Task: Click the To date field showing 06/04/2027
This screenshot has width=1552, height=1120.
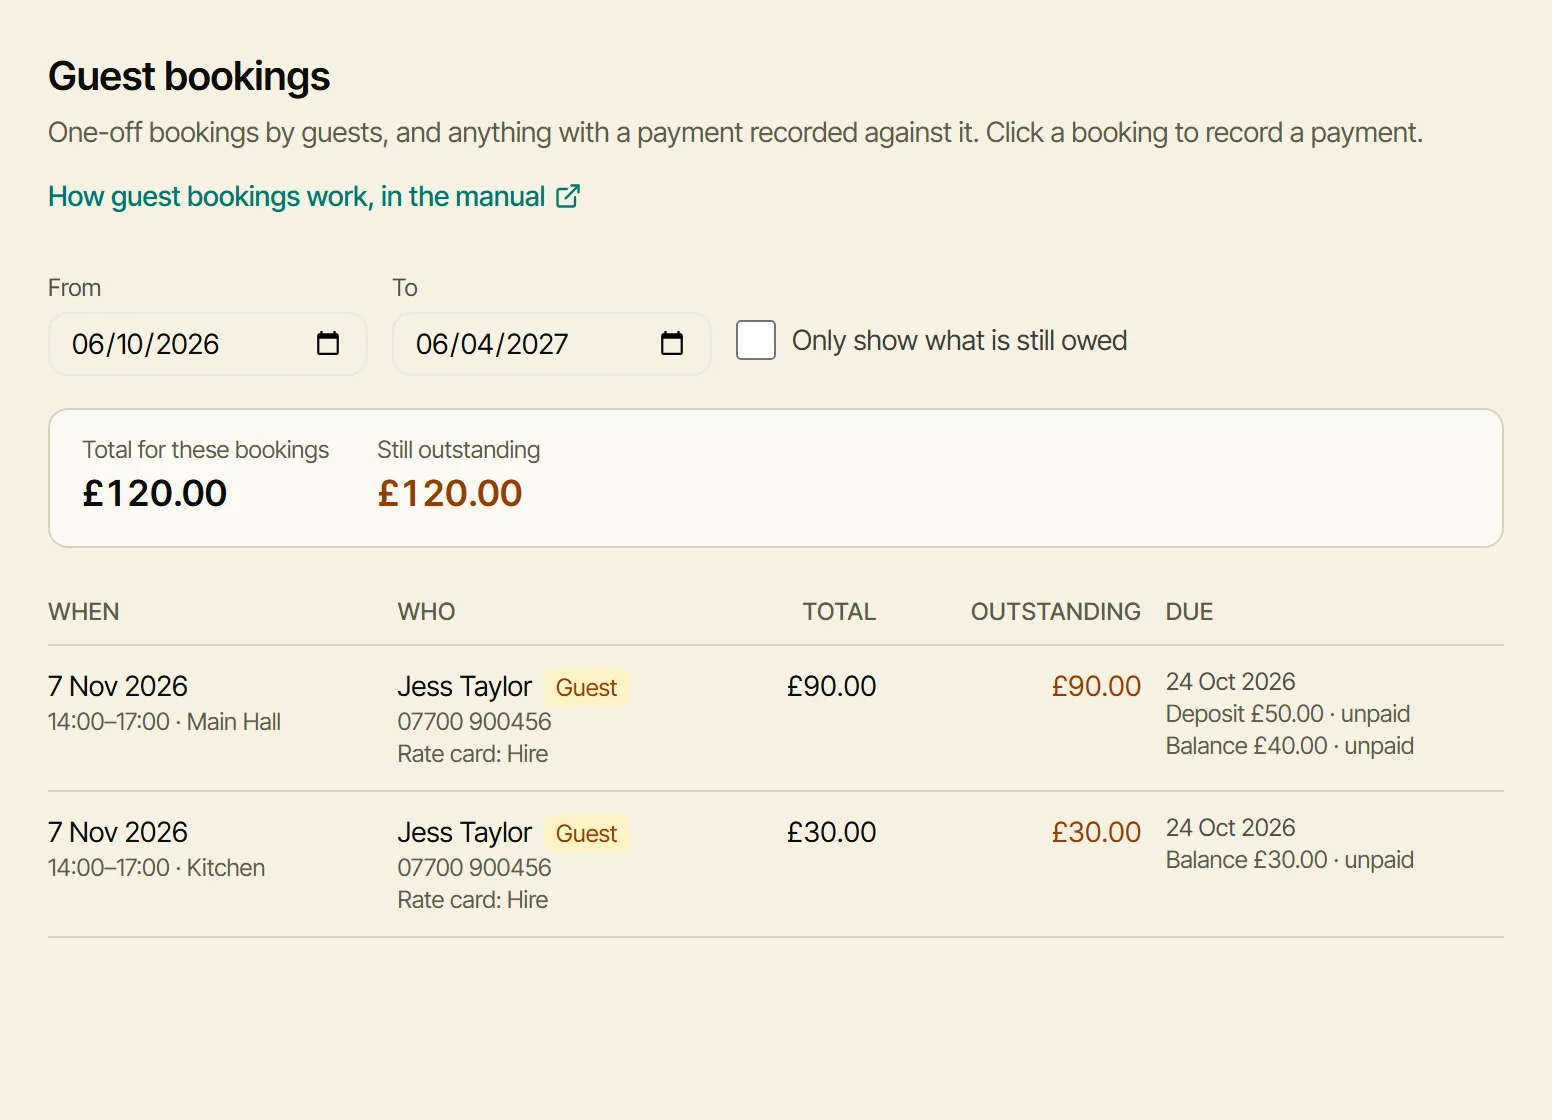Action: pyautogui.click(x=551, y=344)
